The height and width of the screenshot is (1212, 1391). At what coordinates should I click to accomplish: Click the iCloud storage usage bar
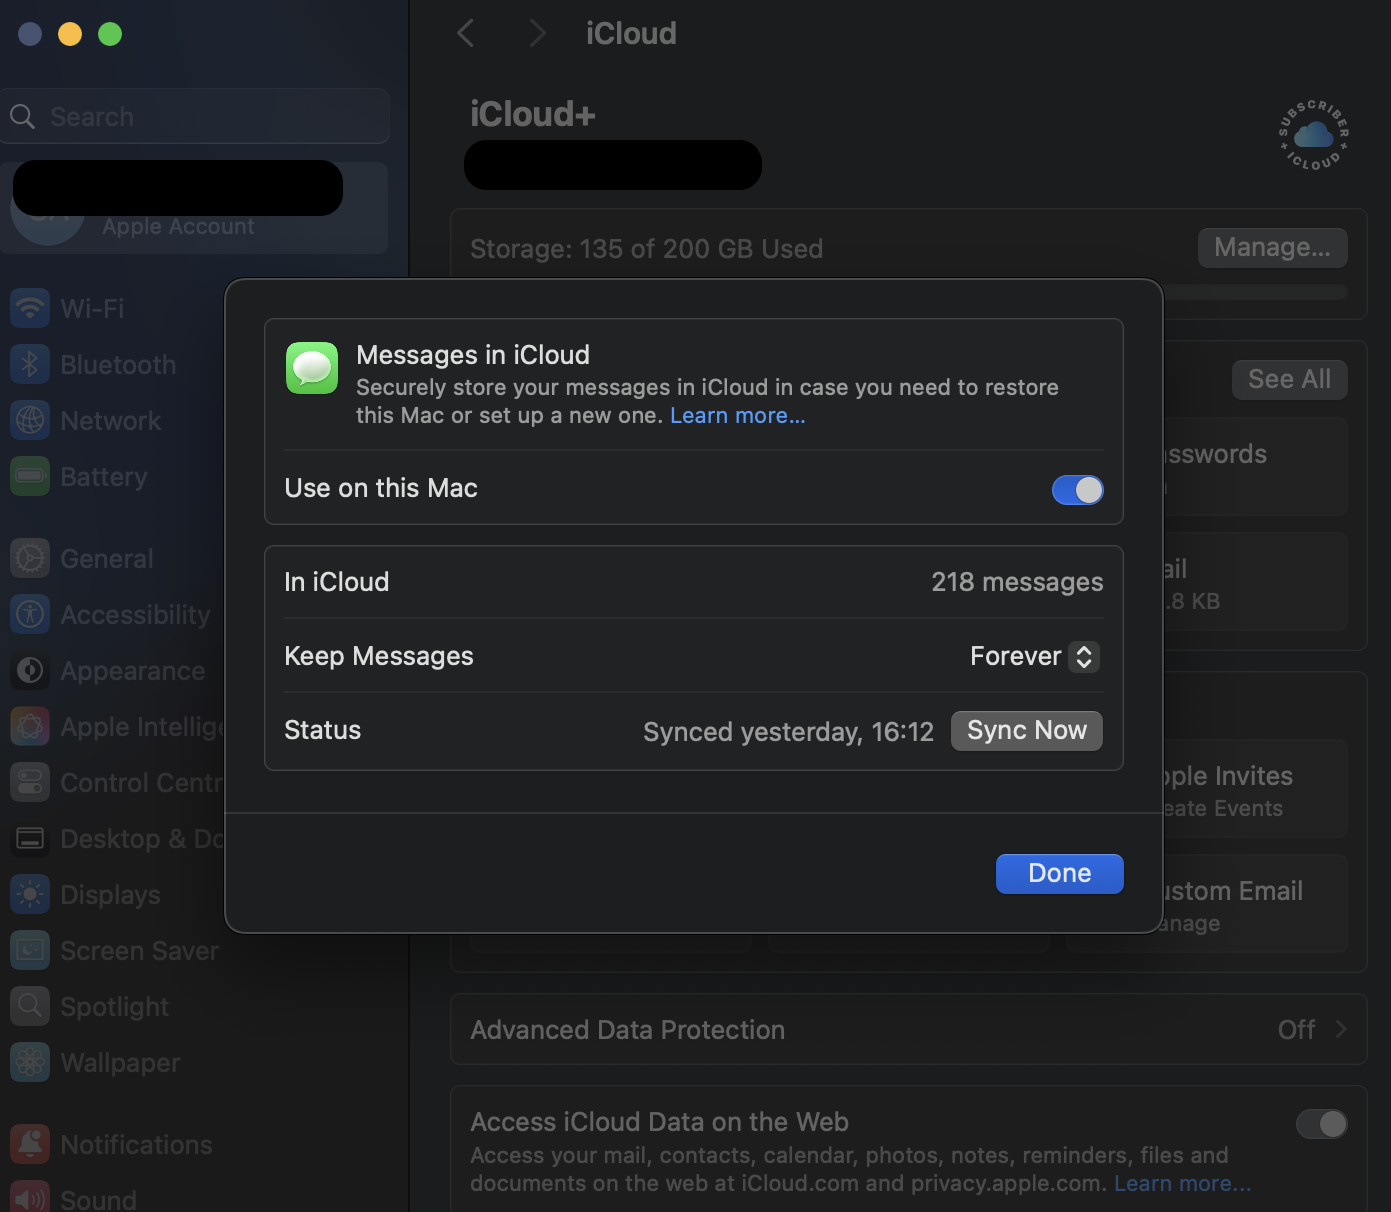tap(1255, 292)
